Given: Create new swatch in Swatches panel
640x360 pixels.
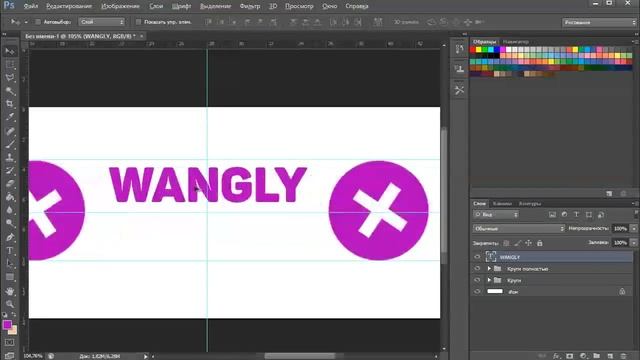Looking at the screenshot, I should [x=609, y=193].
